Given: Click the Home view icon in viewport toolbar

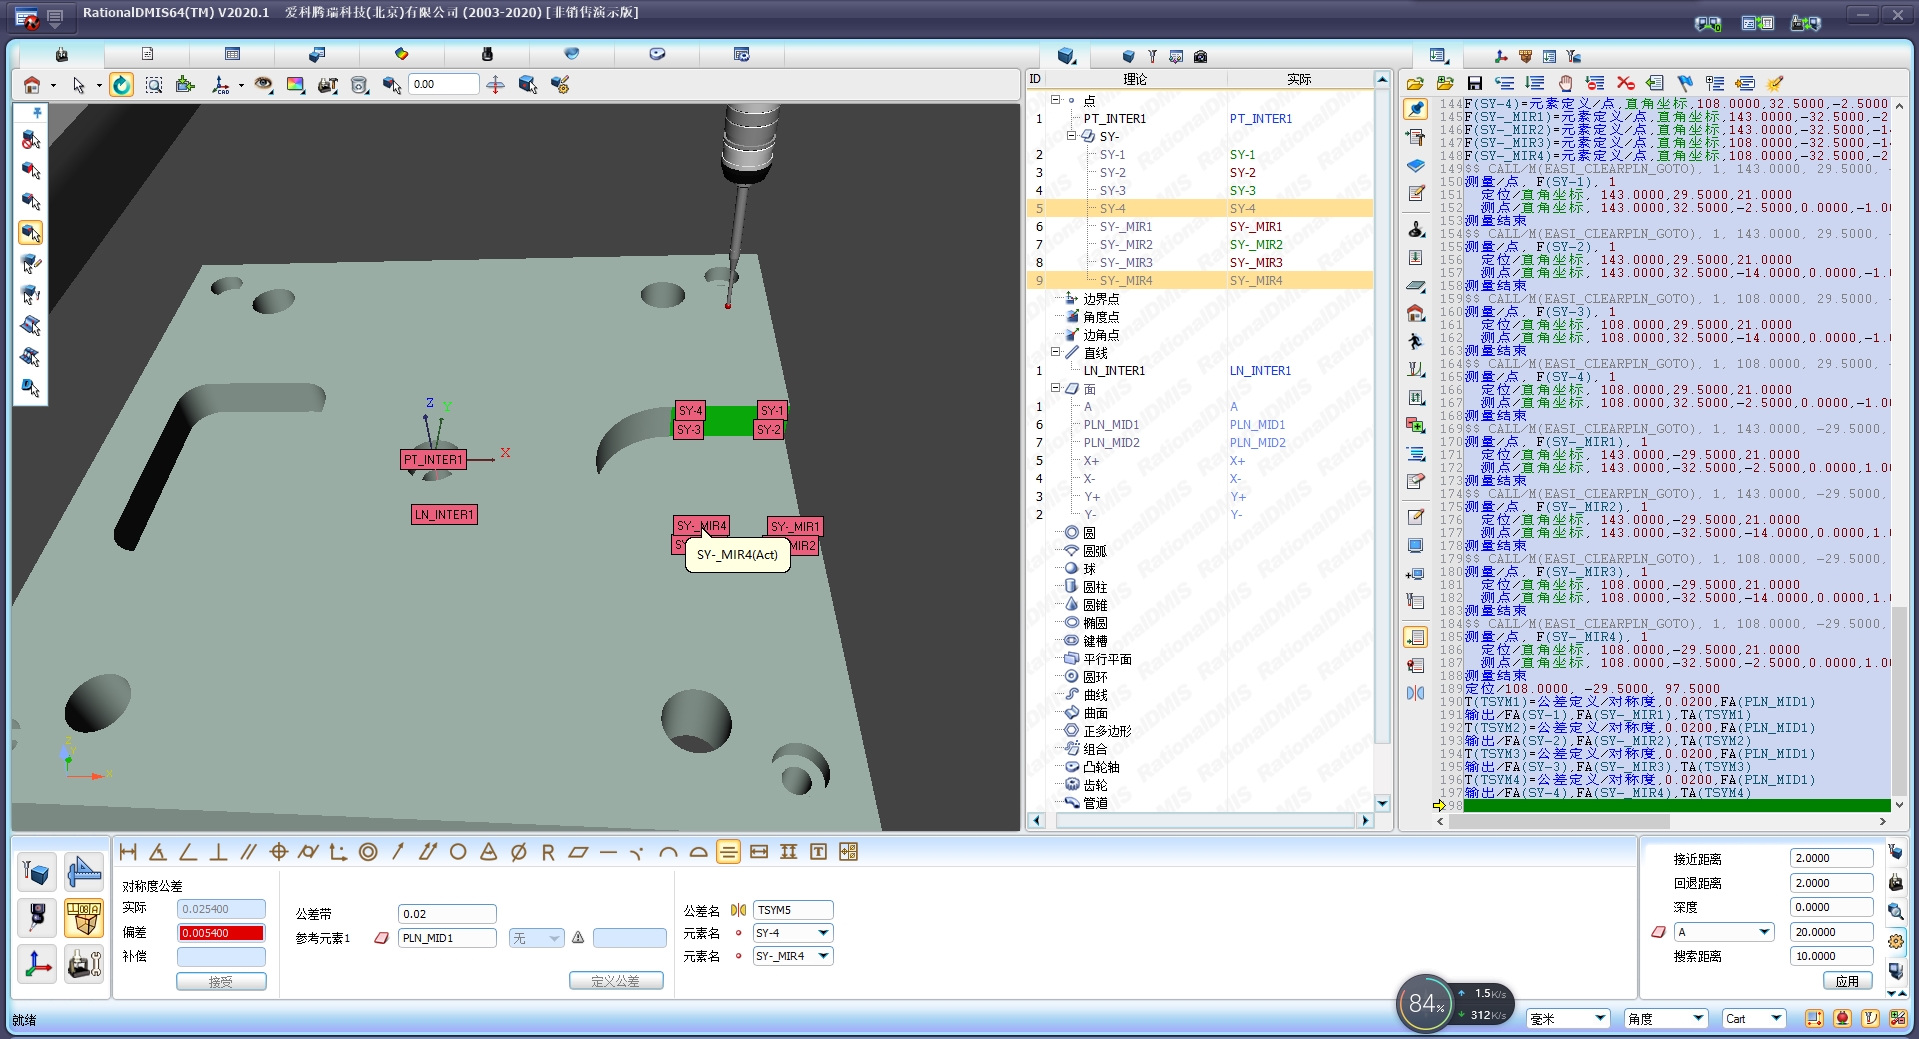Looking at the screenshot, I should tap(32, 85).
